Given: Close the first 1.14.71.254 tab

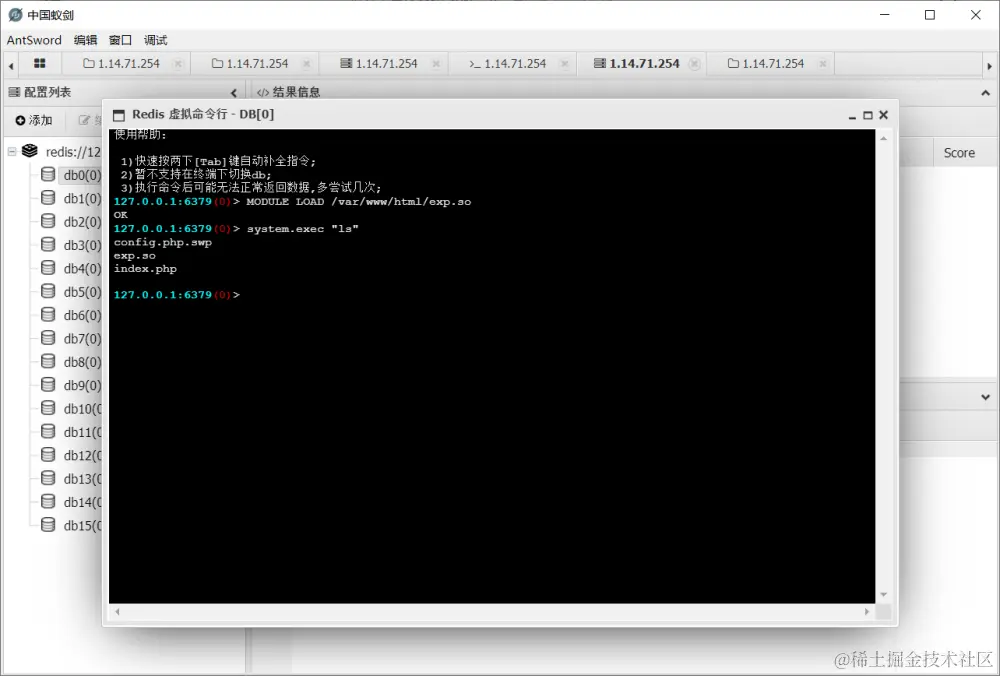Looking at the screenshot, I should pyautogui.click(x=179, y=64).
